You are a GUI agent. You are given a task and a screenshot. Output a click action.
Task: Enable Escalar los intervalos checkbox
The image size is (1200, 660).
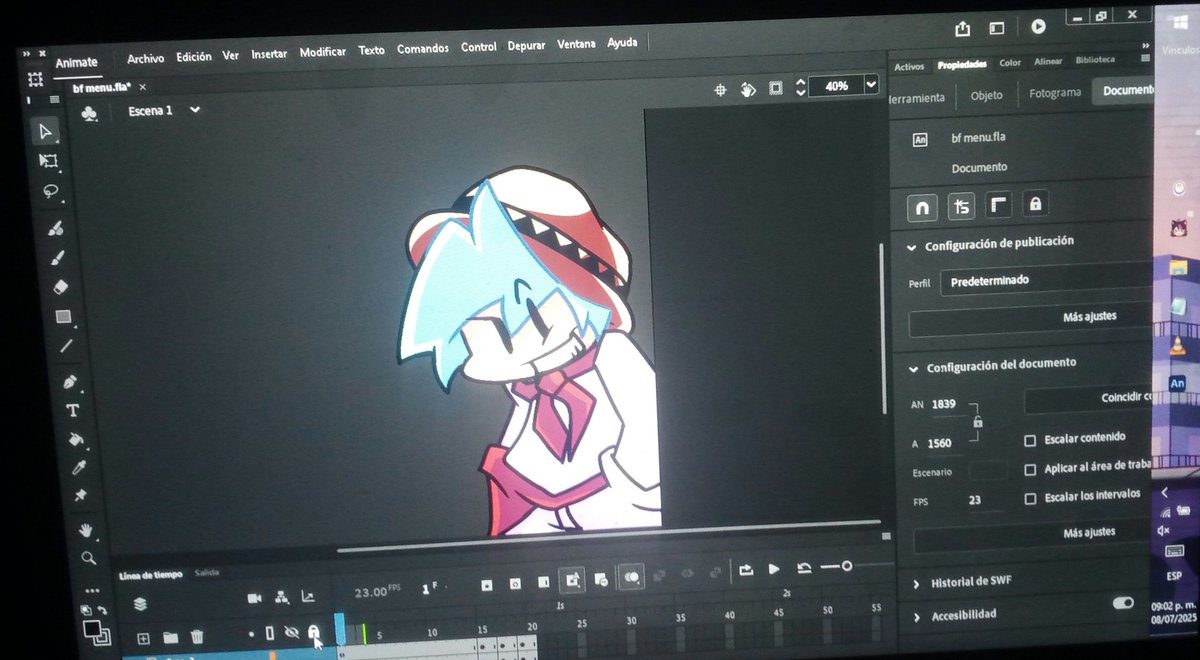point(1030,498)
